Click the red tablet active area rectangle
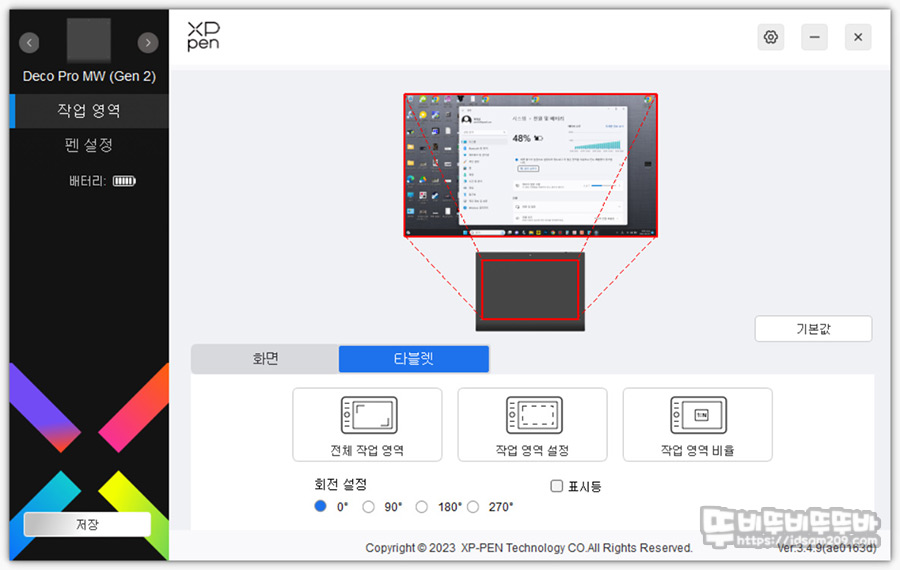900x570 pixels. click(x=530, y=289)
